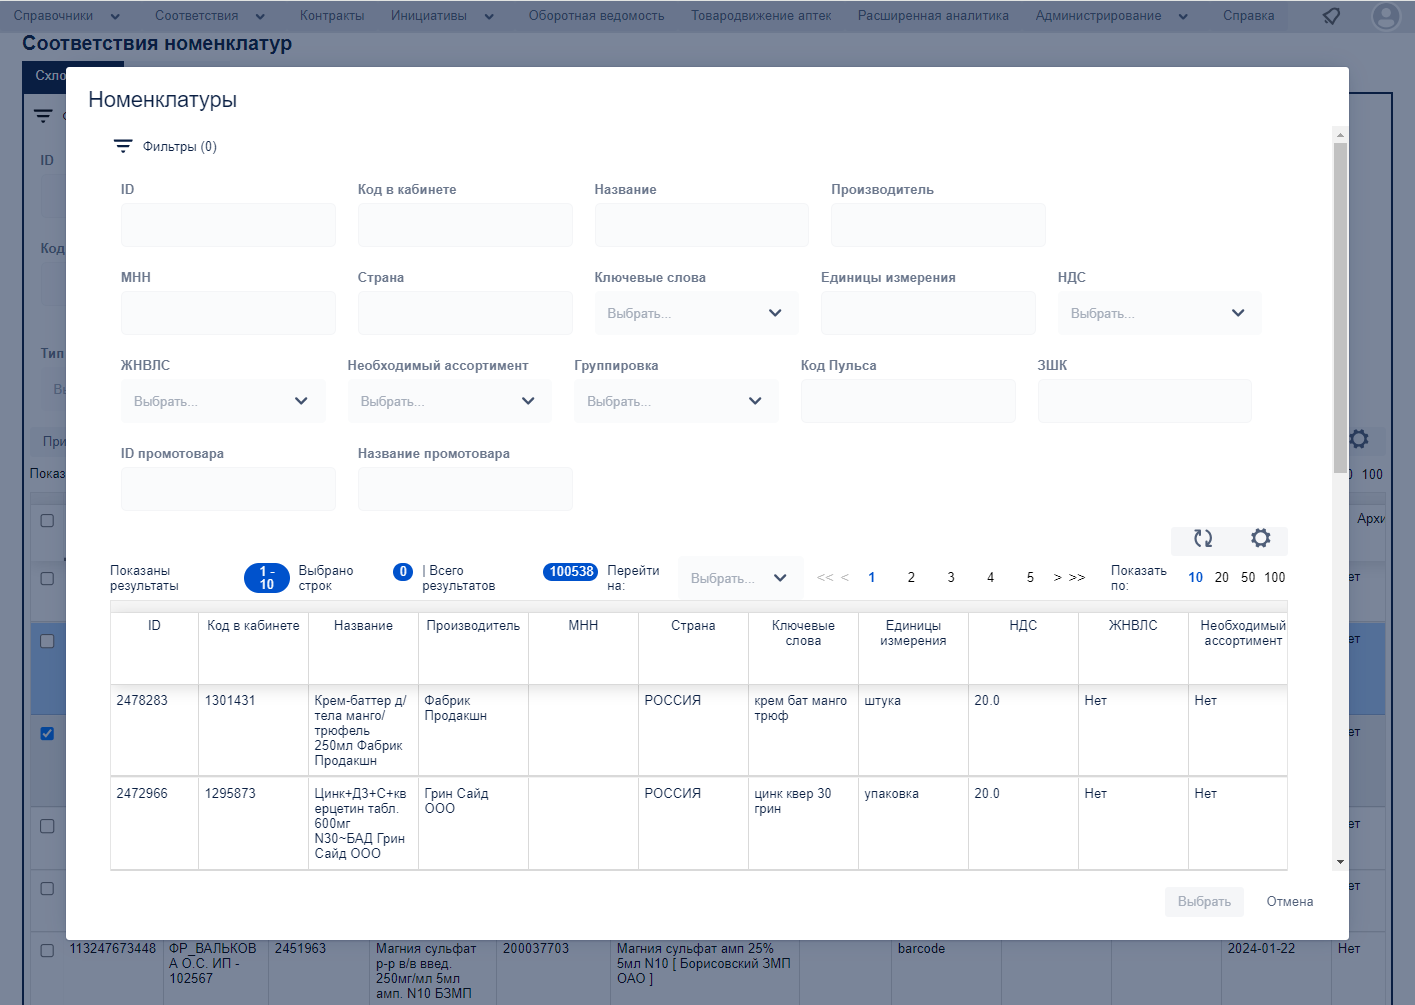Click the ЗШК input field
Image resolution: width=1415 pixels, height=1005 pixels.
pyautogui.click(x=1145, y=401)
